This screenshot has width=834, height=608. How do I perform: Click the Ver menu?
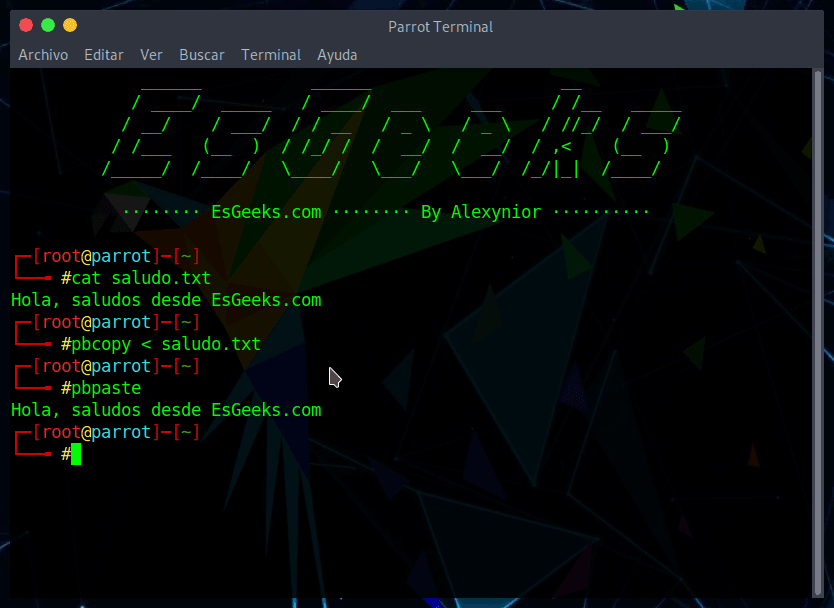(x=151, y=55)
